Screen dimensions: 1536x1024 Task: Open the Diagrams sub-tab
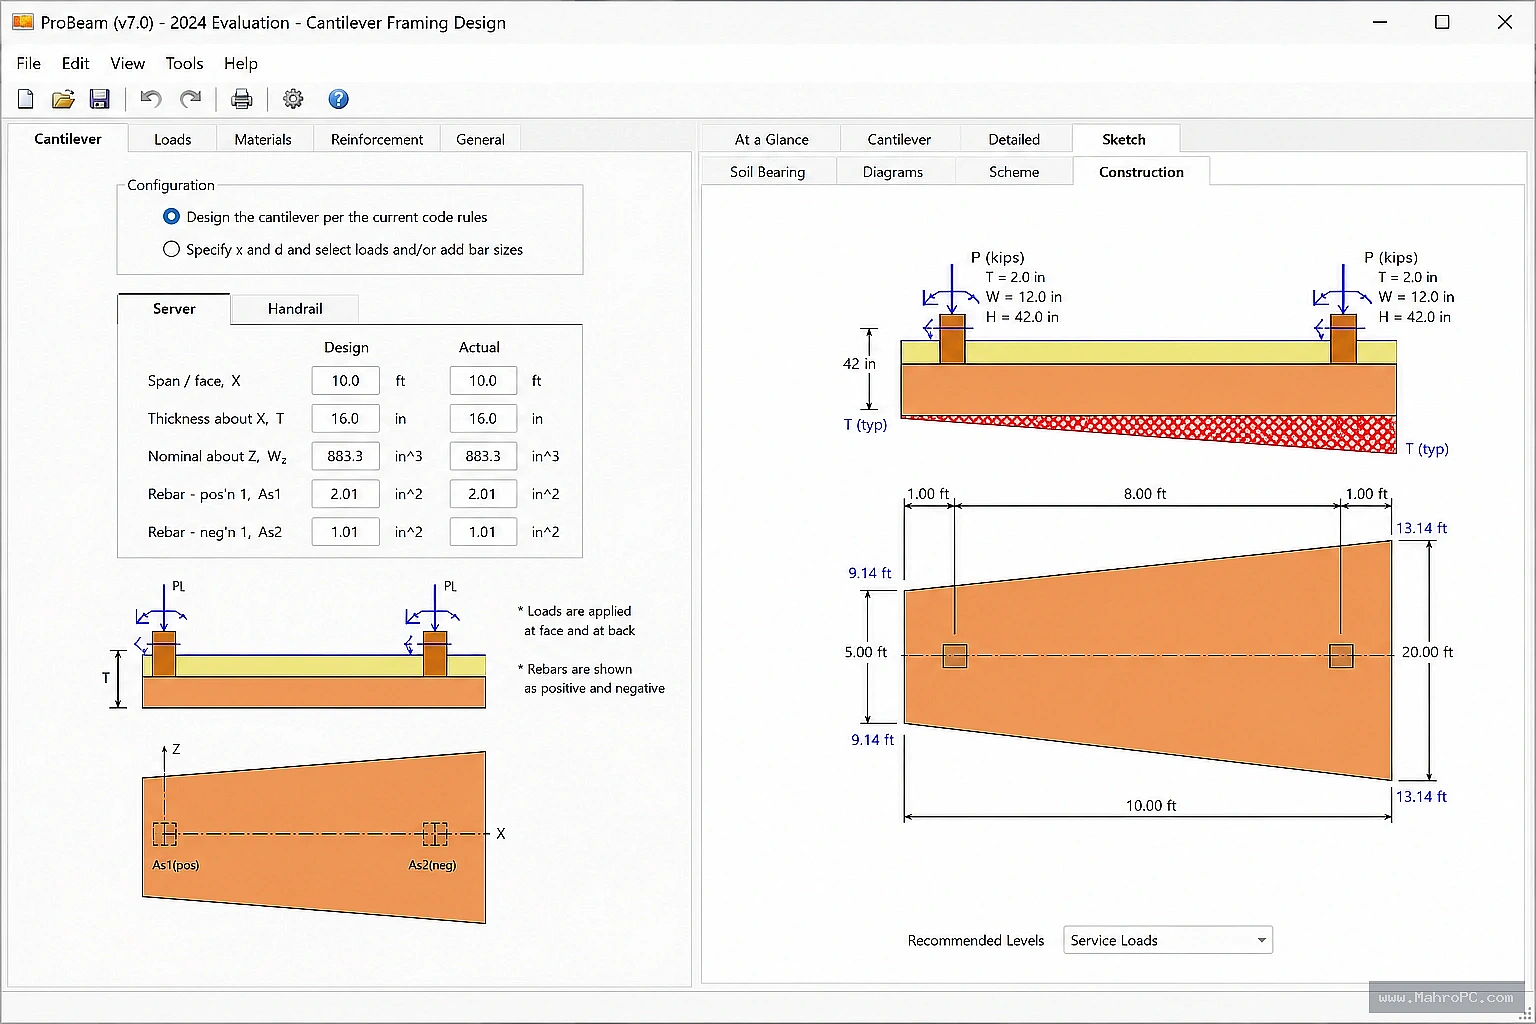(893, 172)
